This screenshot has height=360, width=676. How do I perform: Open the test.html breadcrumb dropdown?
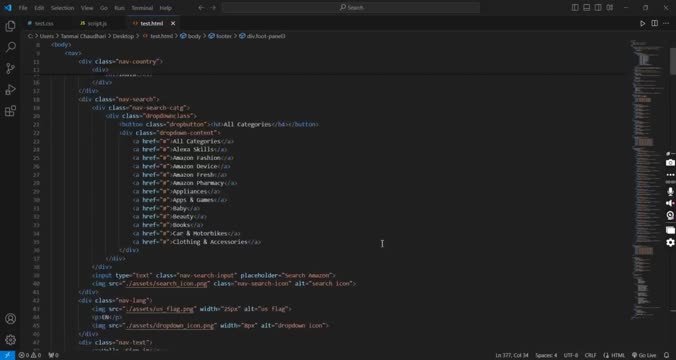tap(158, 36)
